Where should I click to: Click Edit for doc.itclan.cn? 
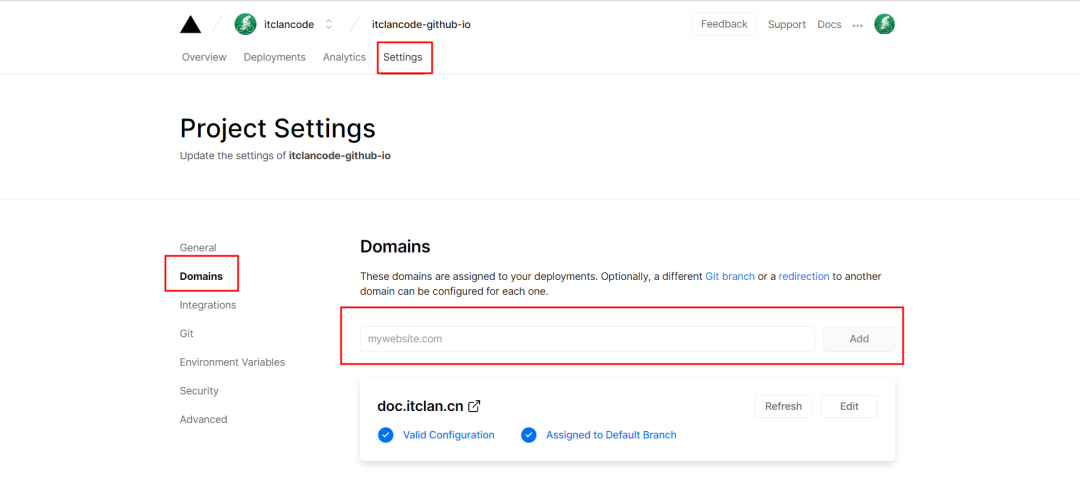point(849,406)
